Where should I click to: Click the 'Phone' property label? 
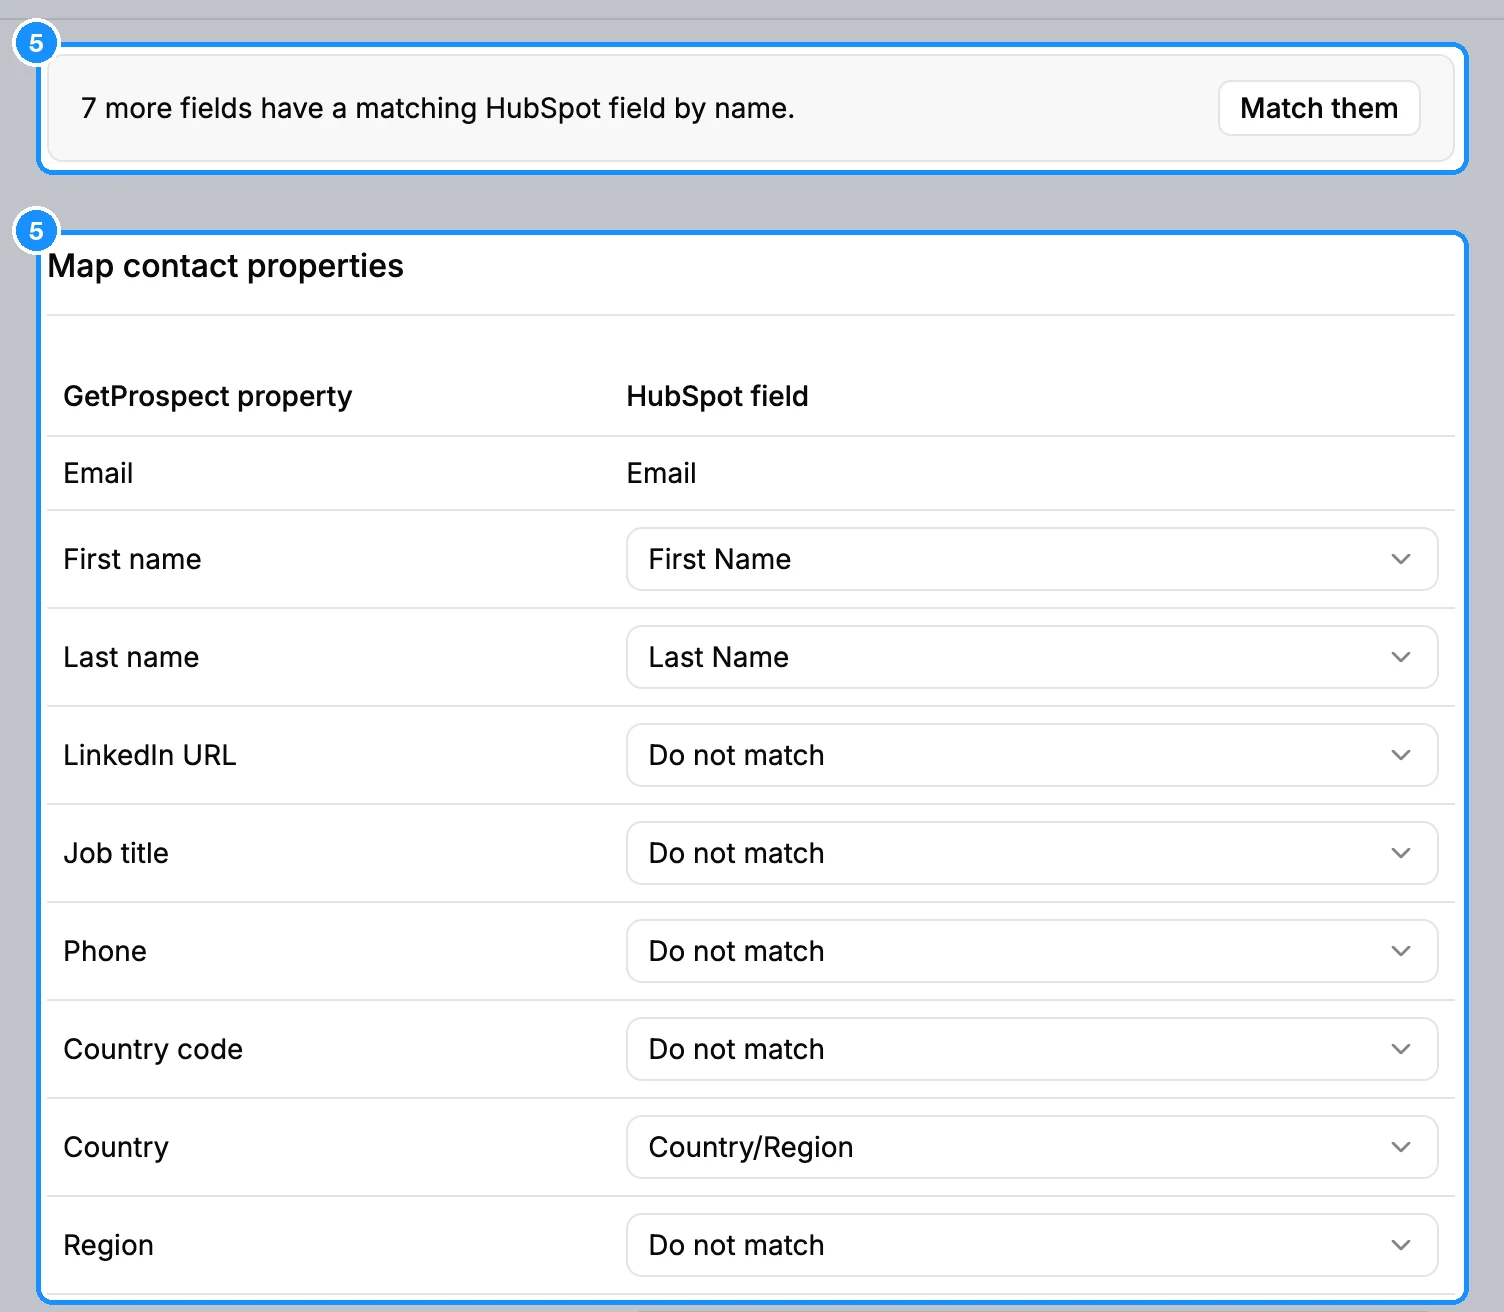pyautogui.click(x=105, y=951)
